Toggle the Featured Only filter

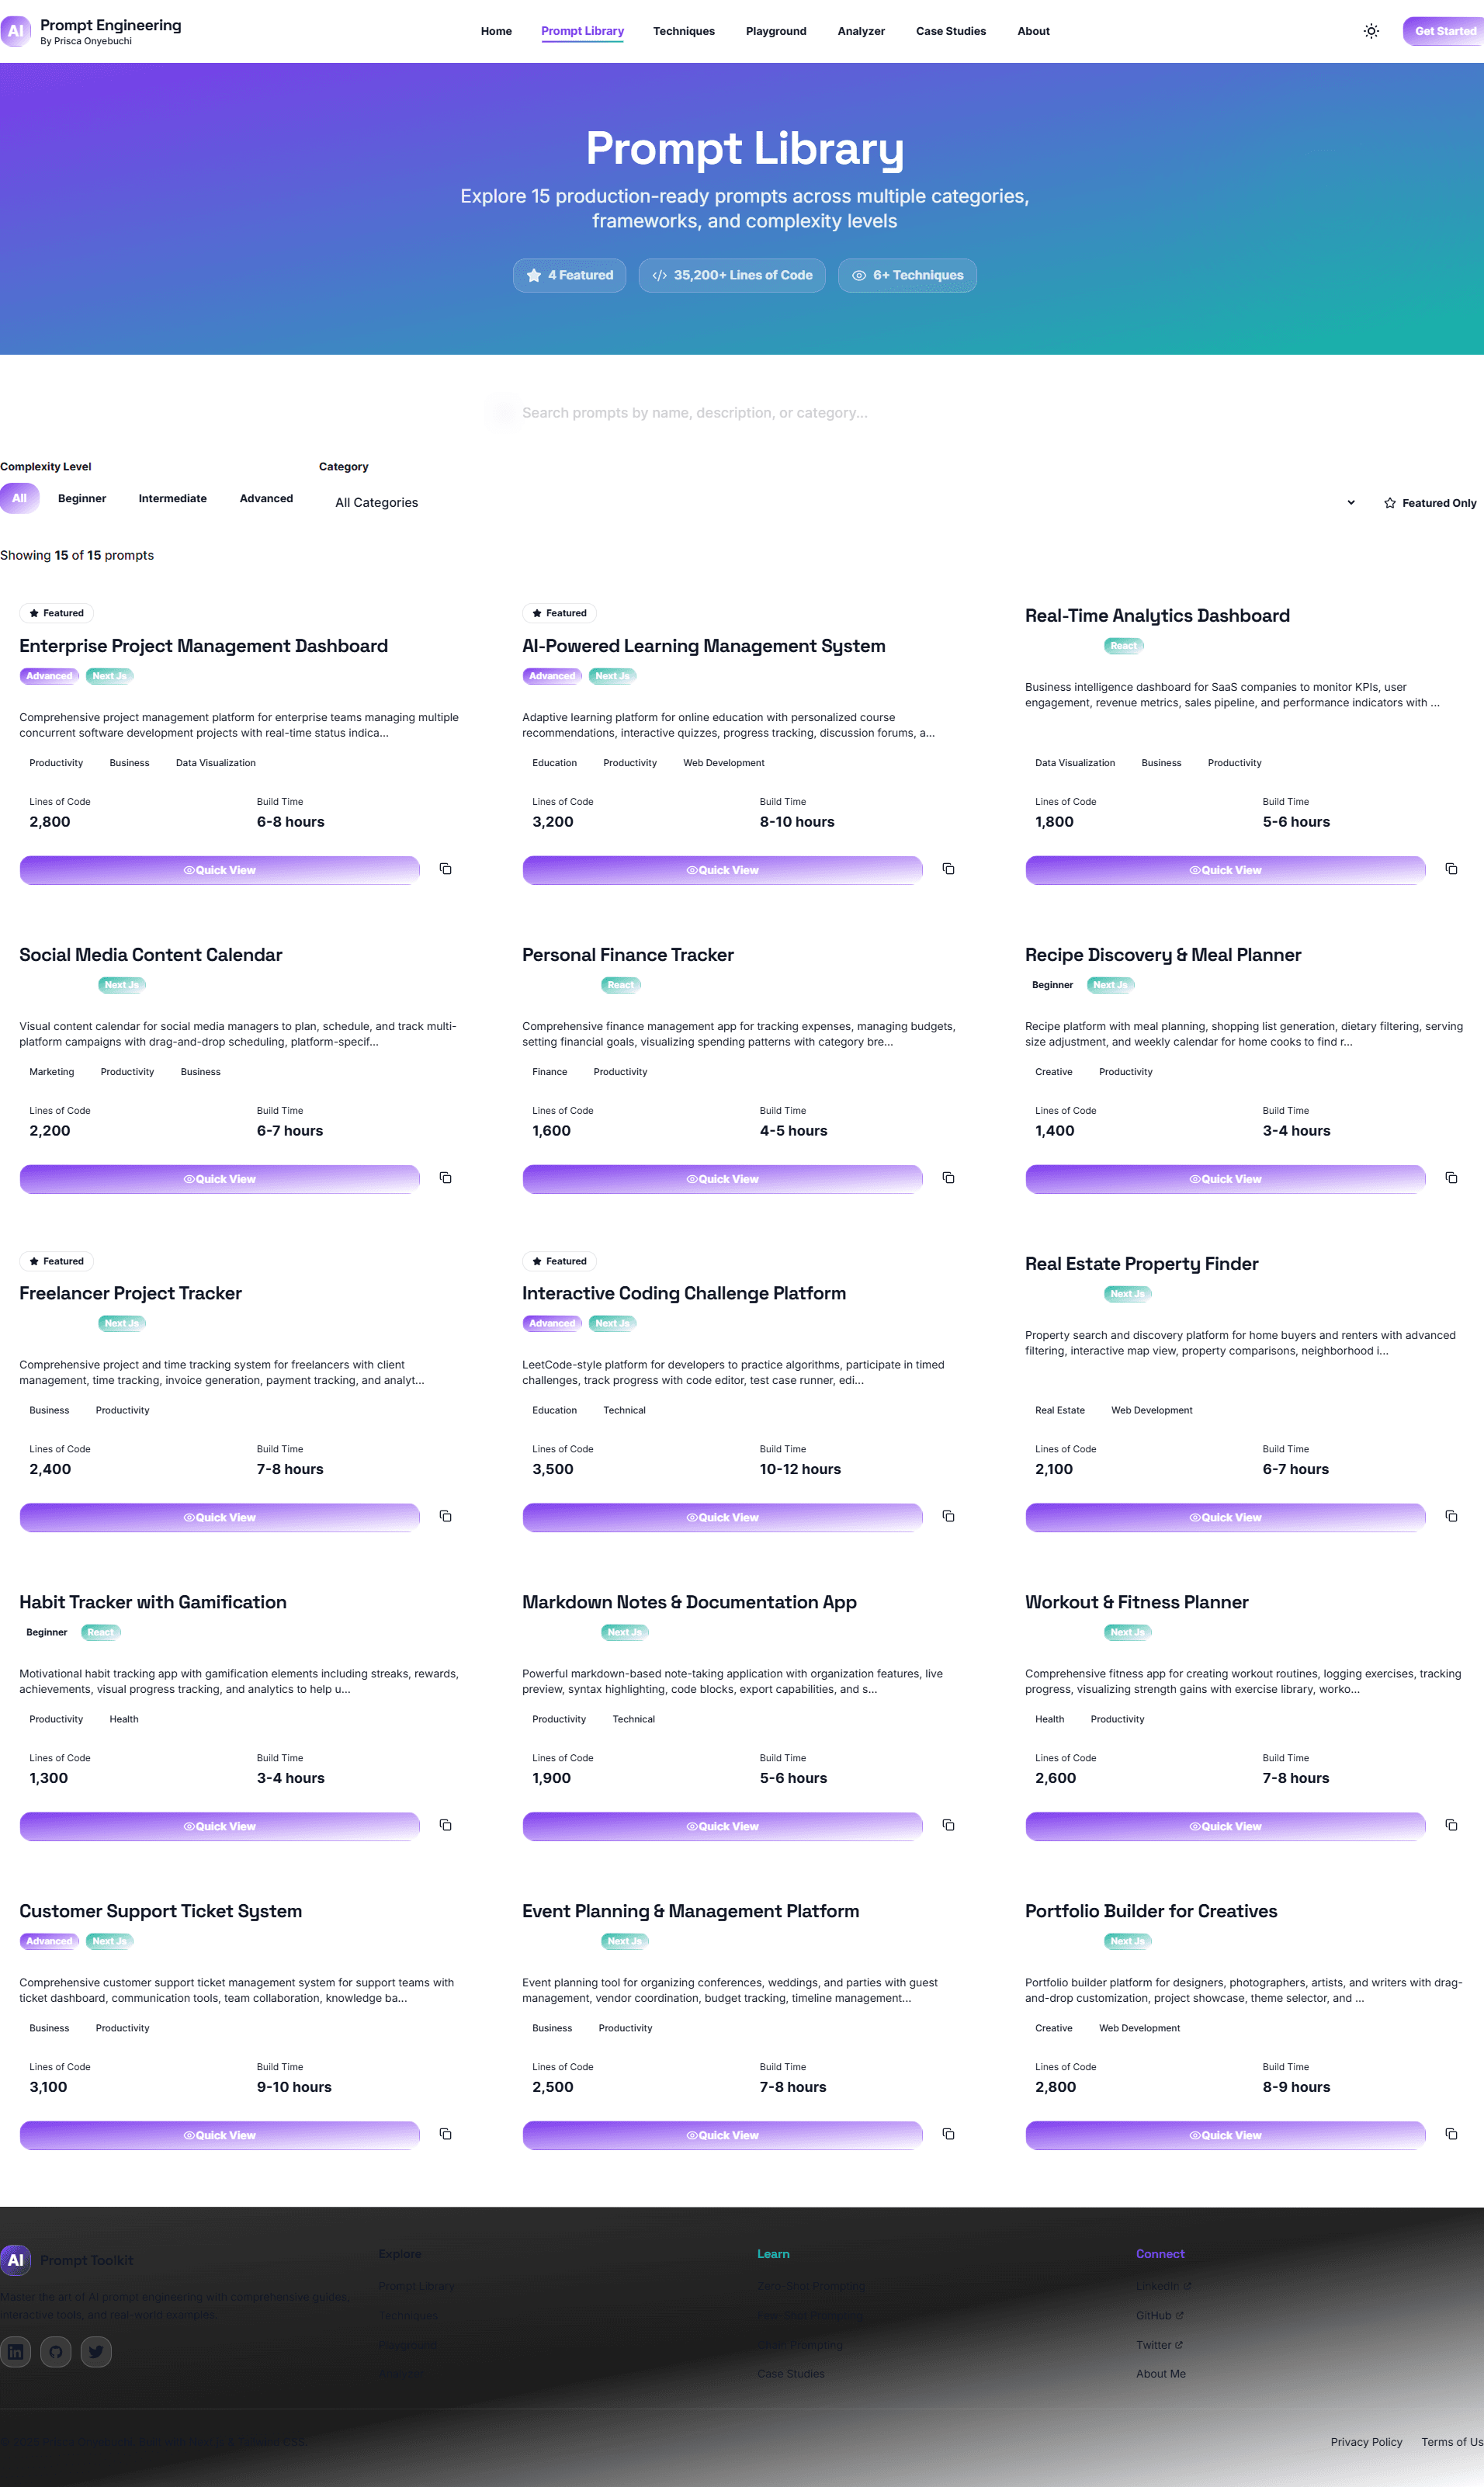[x=1430, y=503]
